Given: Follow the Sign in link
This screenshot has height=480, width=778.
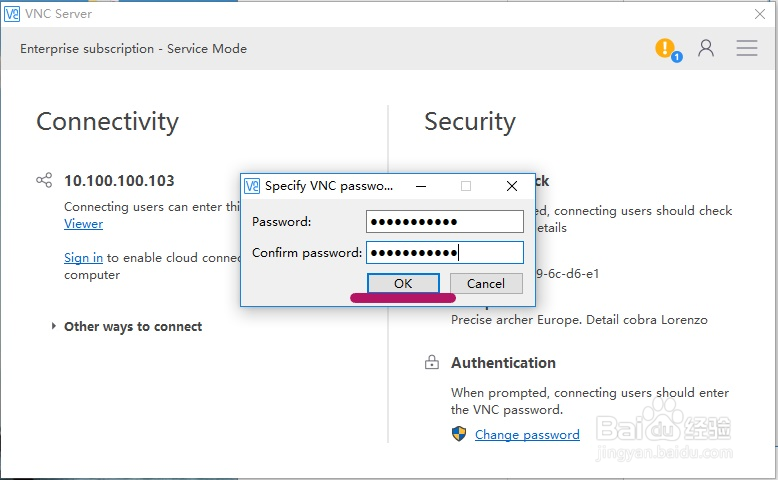Looking at the screenshot, I should pyautogui.click(x=84, y=258).
